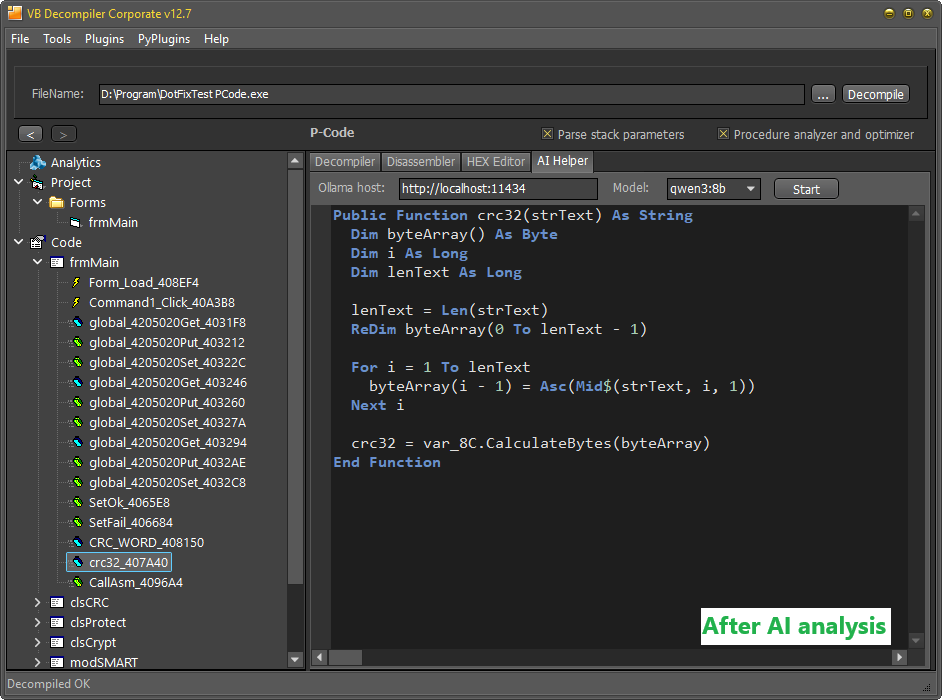
Task: Click the horizontal scrollbar thumb of code pane
Action: coord(345,657)
